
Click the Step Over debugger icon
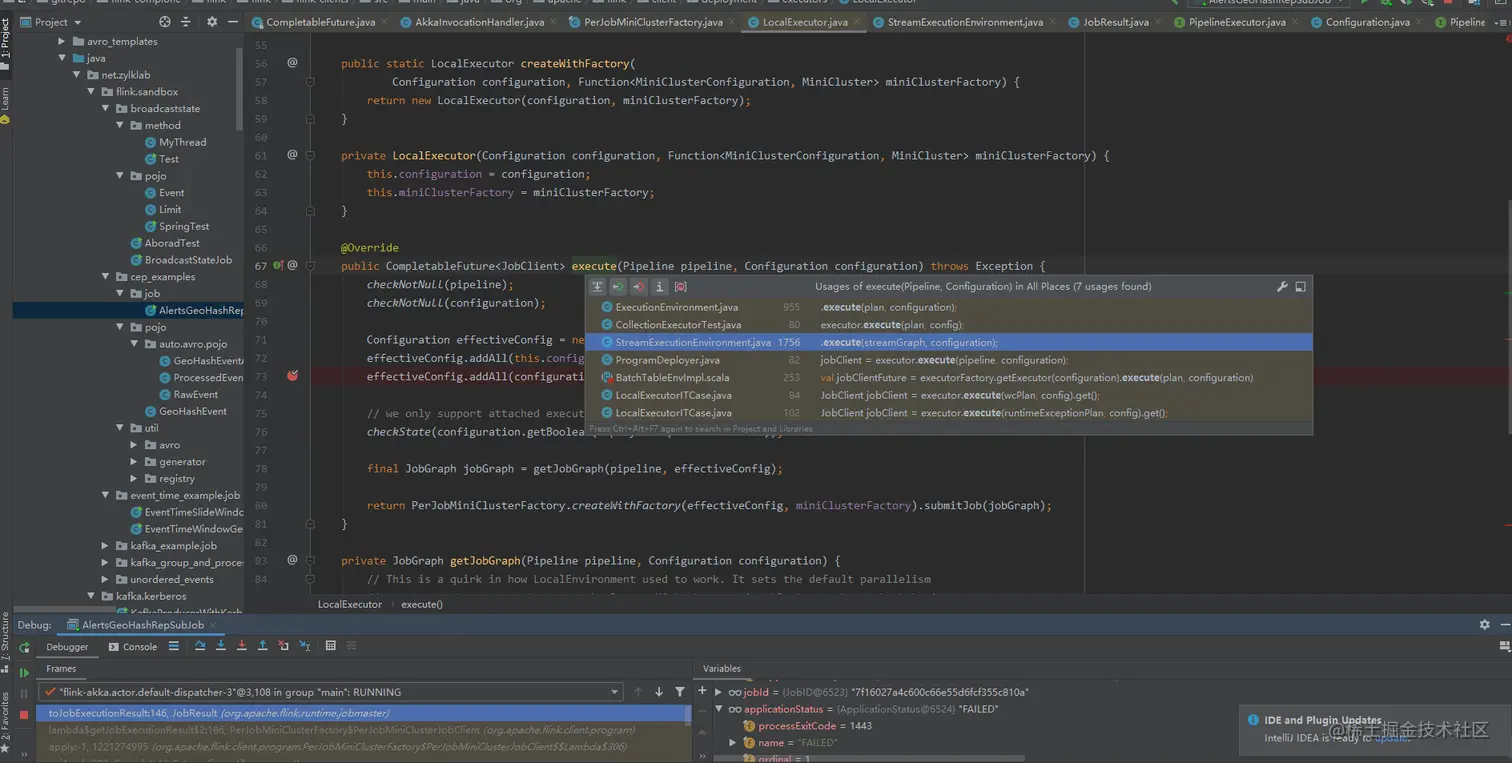pos(200,646)
